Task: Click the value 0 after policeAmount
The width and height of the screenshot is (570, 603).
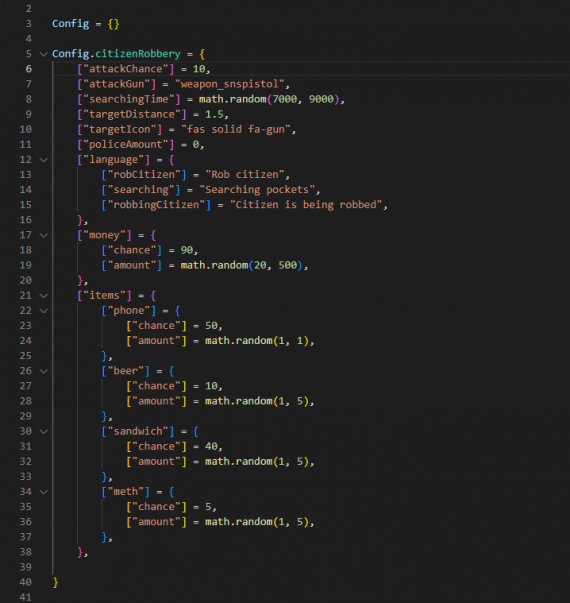Action: pos(196,144)
